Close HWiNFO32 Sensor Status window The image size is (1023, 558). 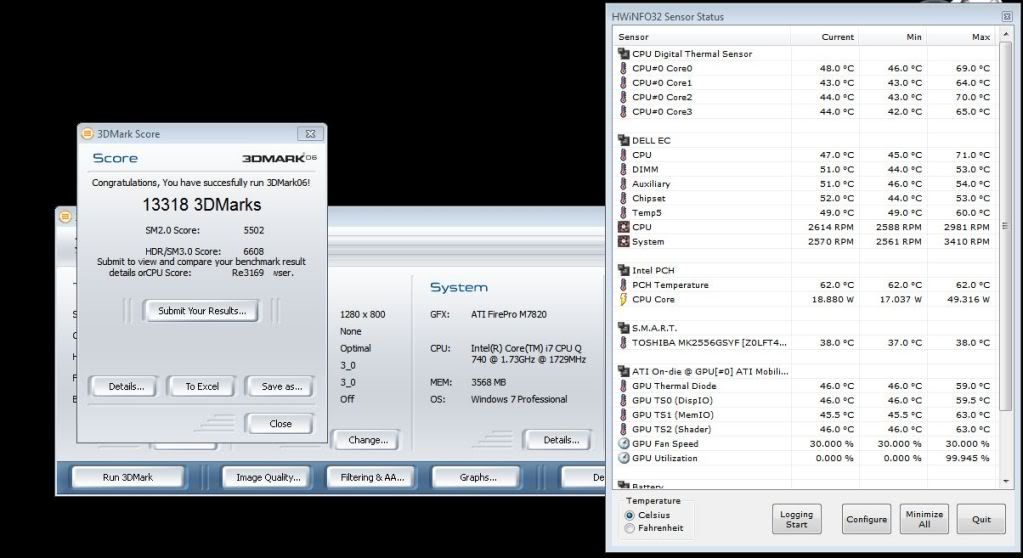pyautogui.click(x=1007, y=16)
